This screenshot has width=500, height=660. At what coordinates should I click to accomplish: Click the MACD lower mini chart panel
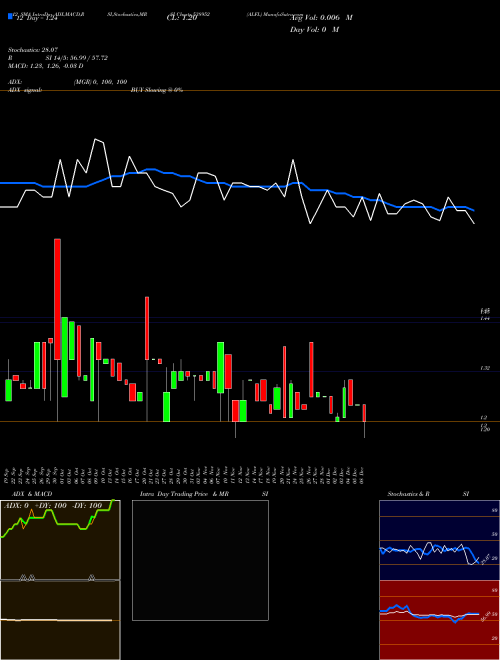click(60, 620)
